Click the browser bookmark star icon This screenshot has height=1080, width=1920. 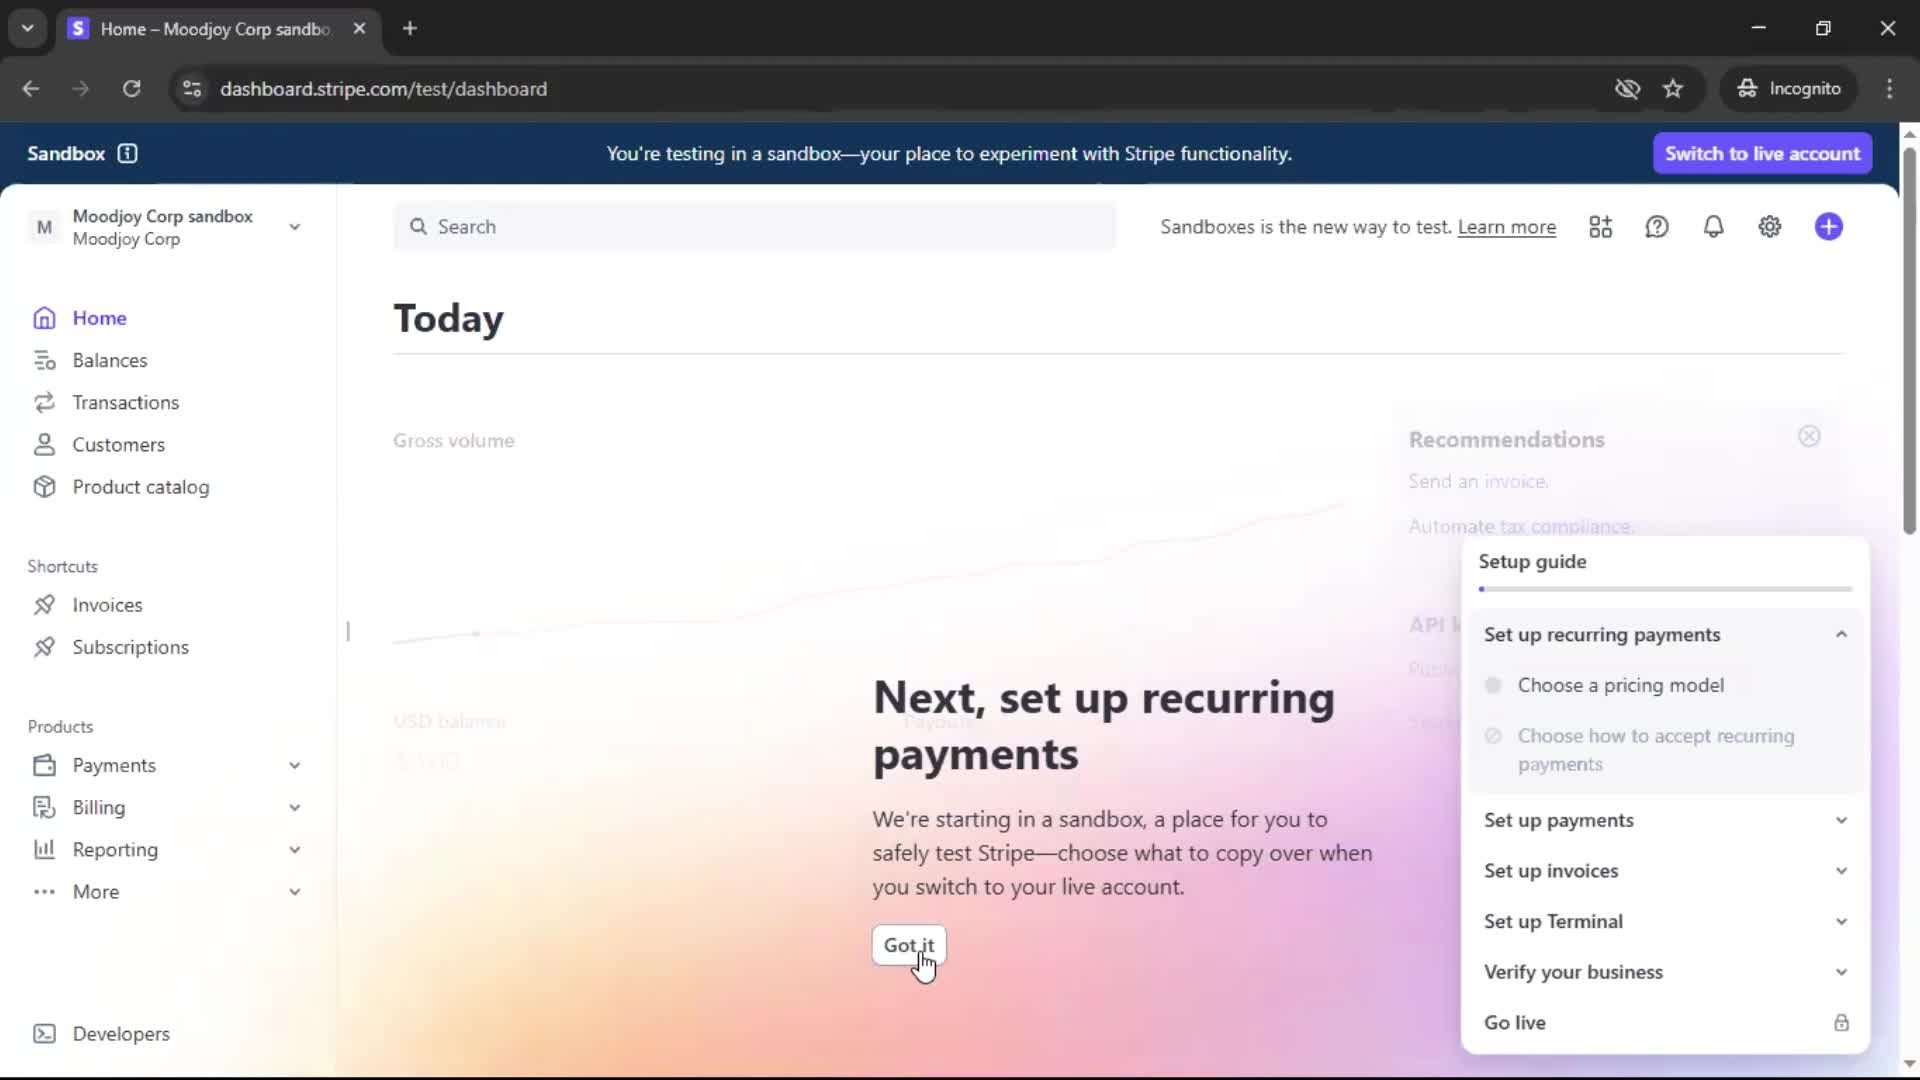(1672, 89)
